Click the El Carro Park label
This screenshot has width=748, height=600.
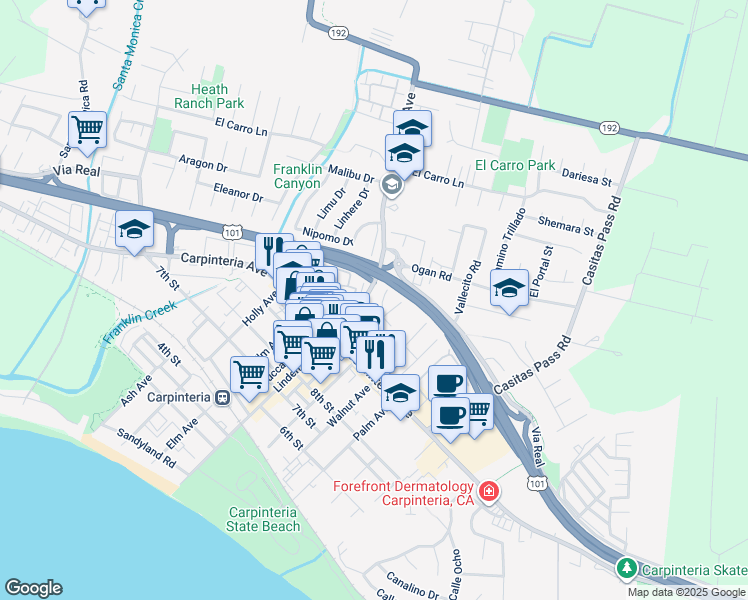coord(515,166)
